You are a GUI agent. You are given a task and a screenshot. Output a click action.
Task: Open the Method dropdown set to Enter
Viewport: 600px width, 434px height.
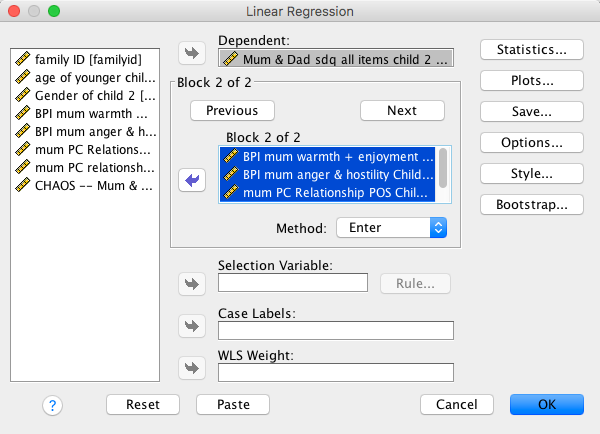[391, 227]
